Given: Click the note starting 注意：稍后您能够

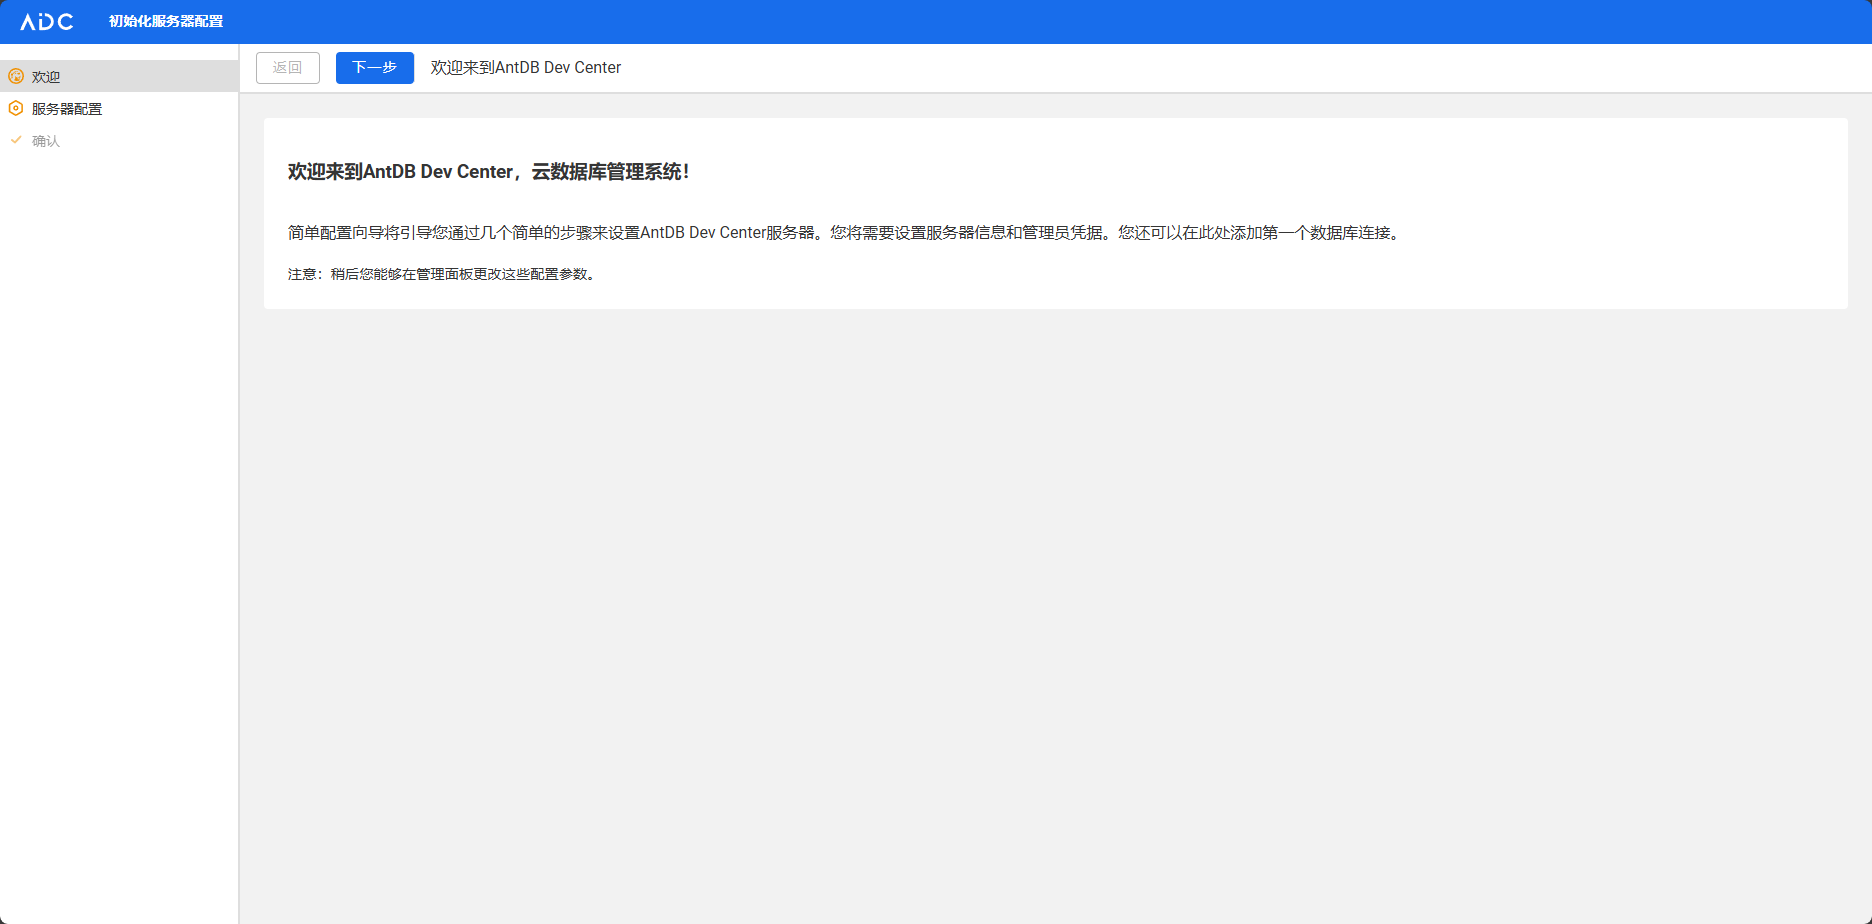Looking at the screenshot, I should pyautogui.click(x=444, y=274).
